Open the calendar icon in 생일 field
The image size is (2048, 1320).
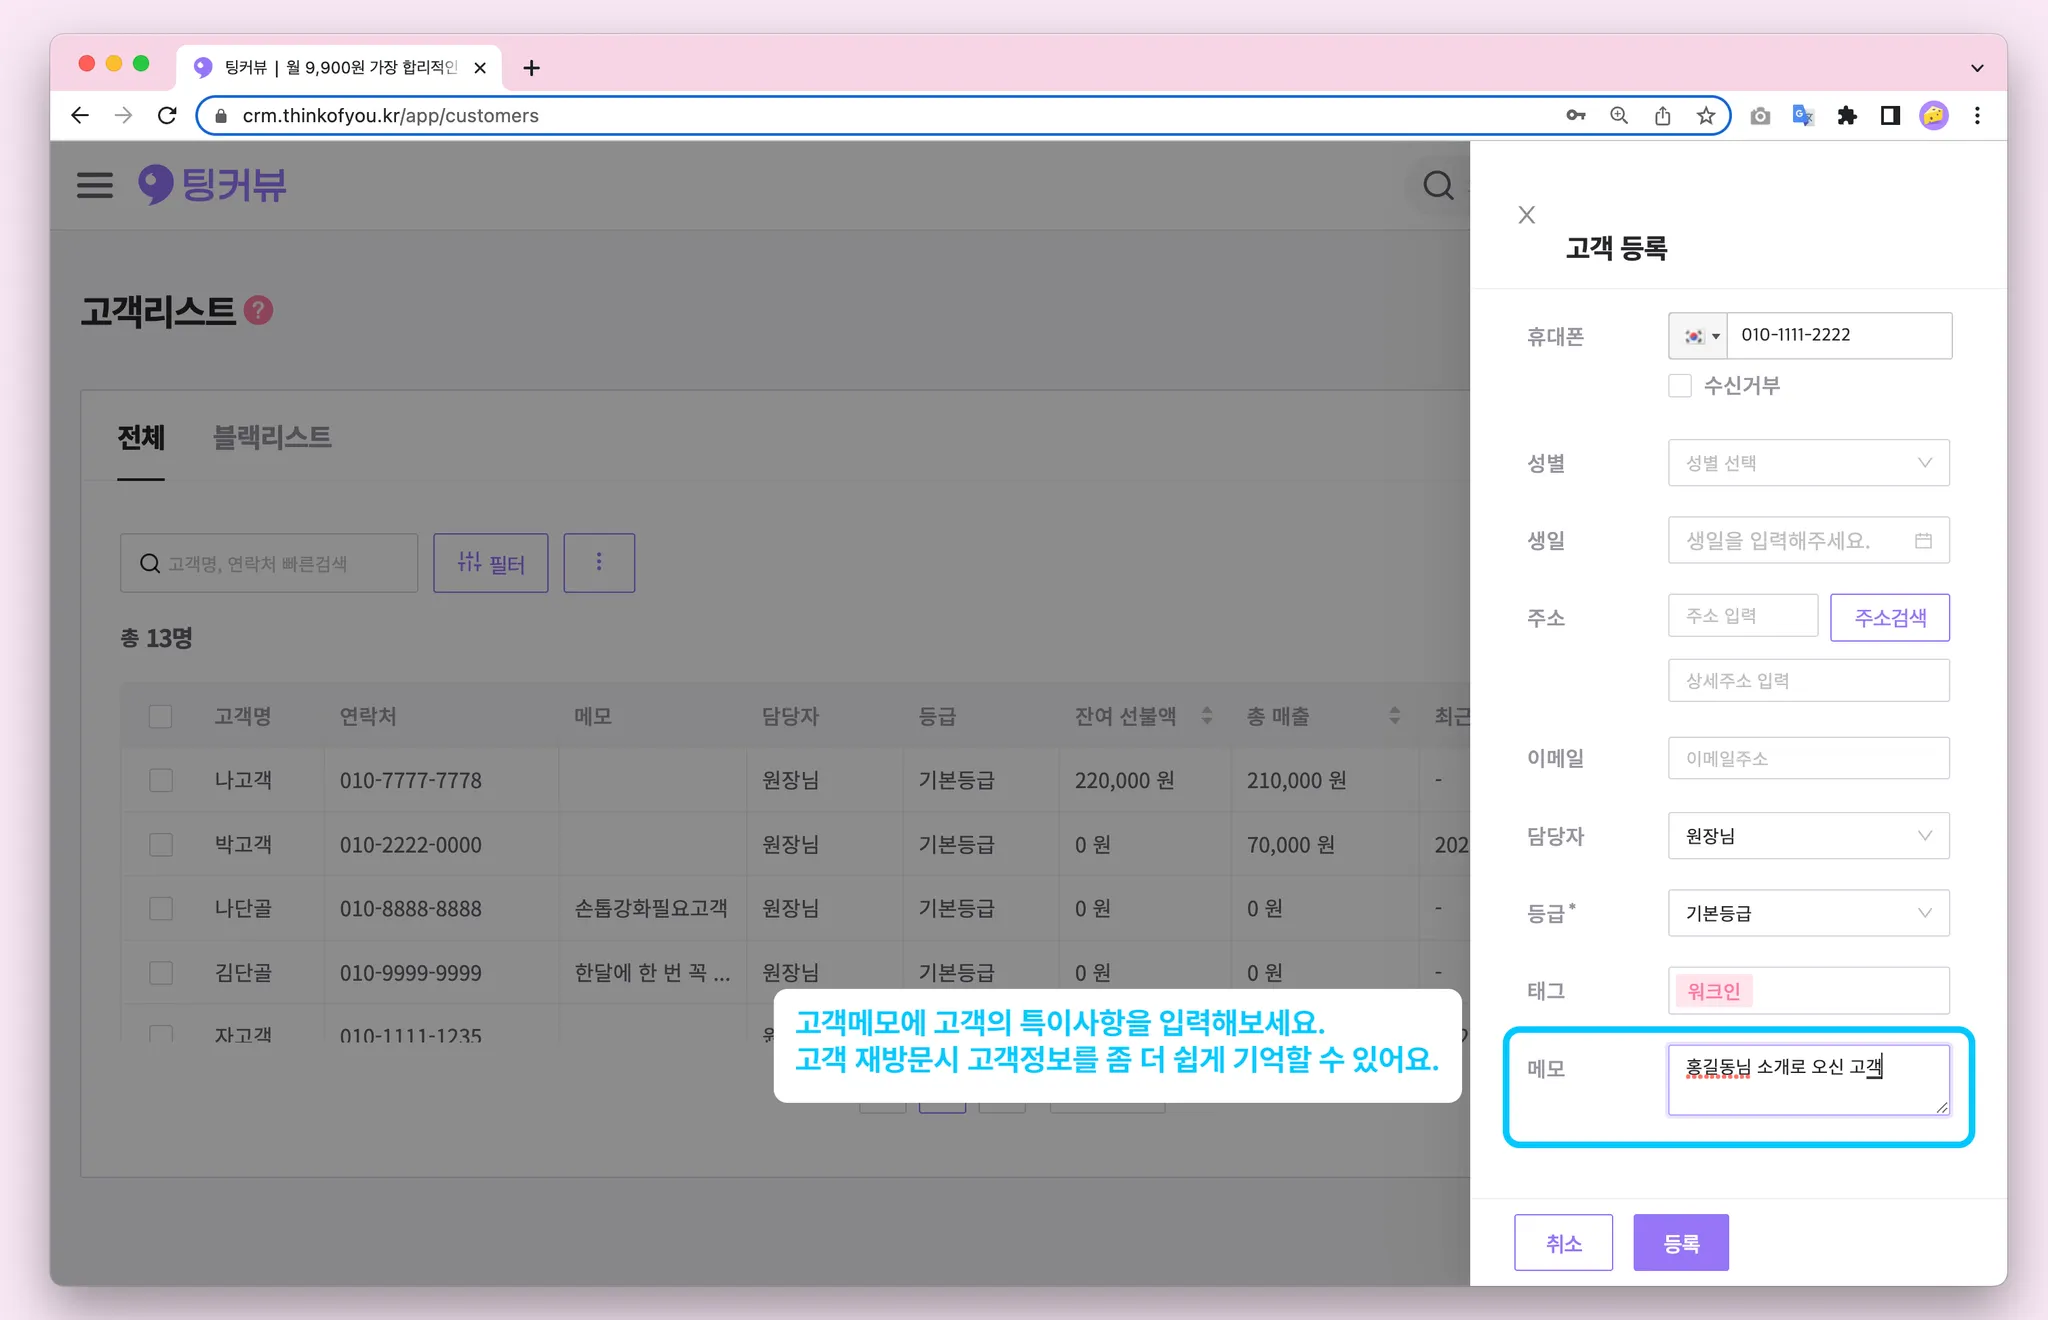point(1923,541)
